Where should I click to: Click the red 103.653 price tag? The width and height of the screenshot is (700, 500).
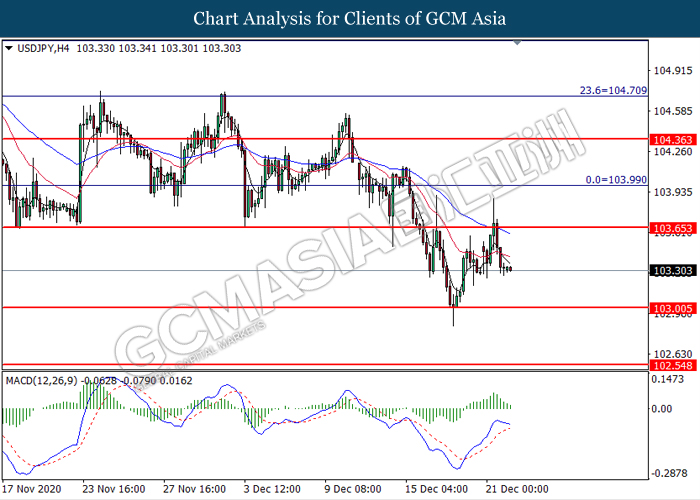673,229
